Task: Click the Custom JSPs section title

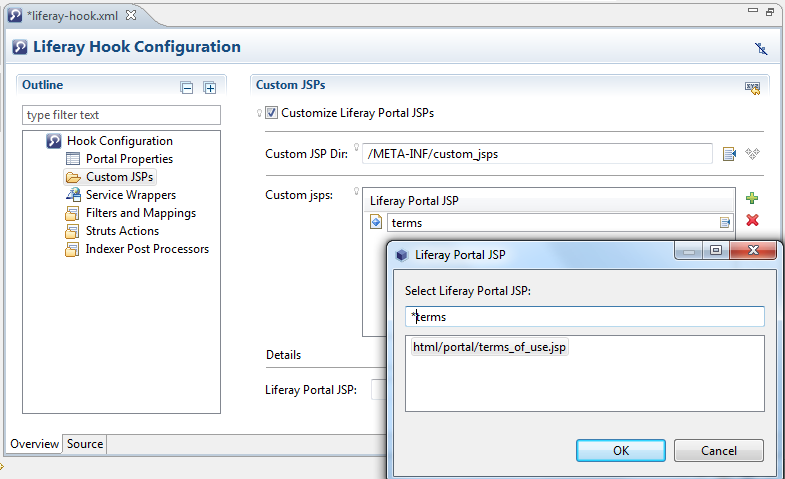Action: [x=290, y=85]
